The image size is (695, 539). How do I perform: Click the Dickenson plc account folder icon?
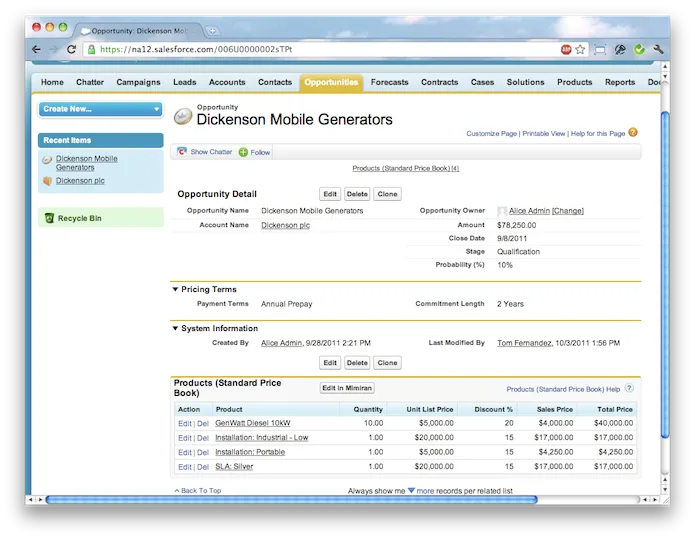(x=47, y=181)
